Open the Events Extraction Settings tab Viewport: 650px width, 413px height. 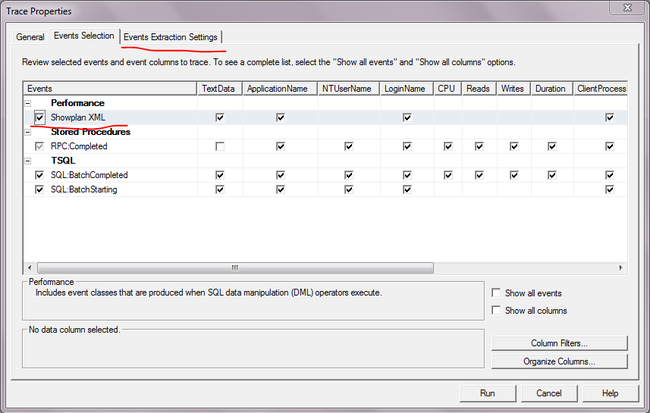pos(170,37)
